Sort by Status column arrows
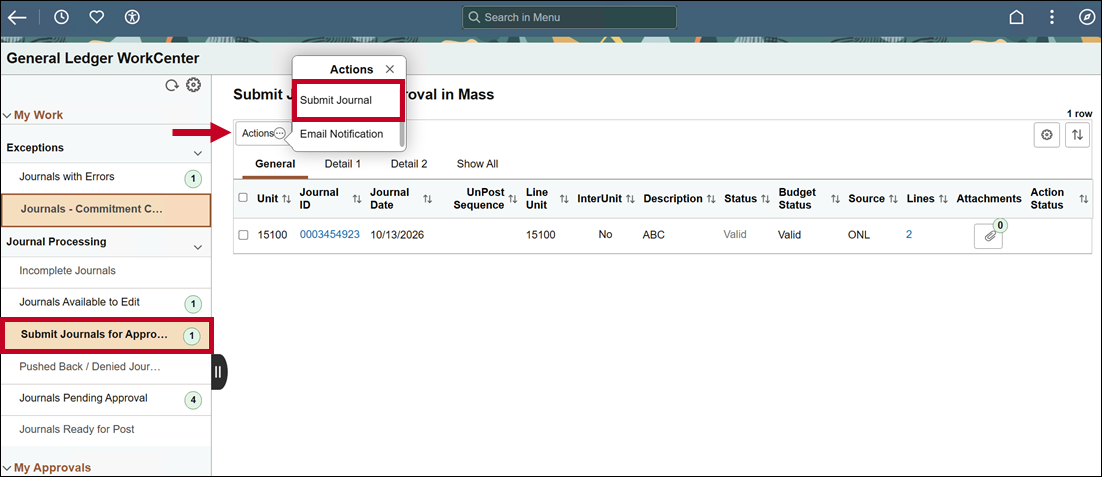Screen dimensions: 1102x477 coord(765,199)
